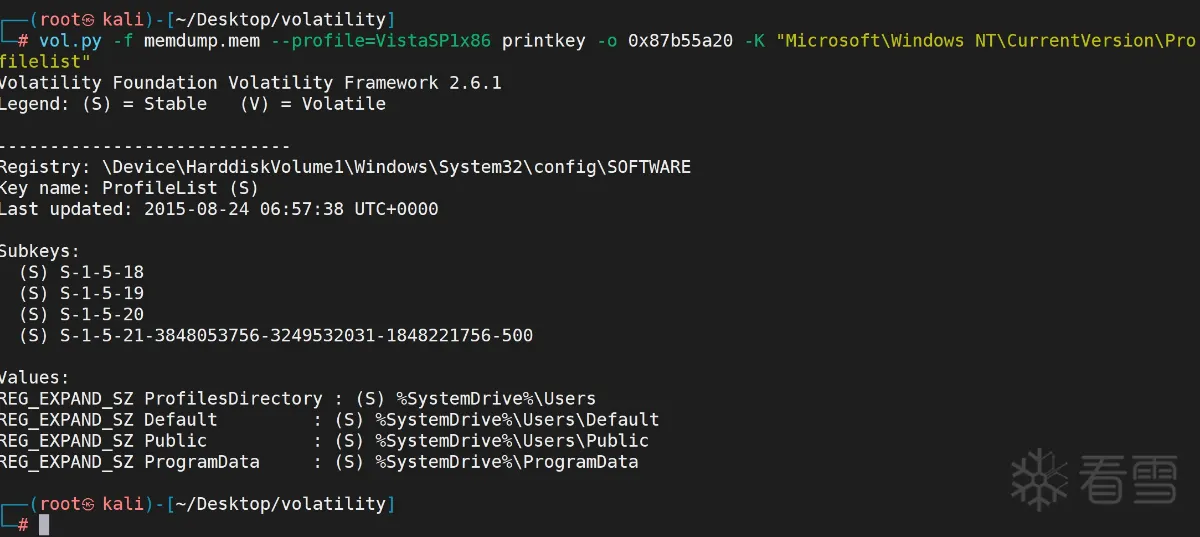This screenshot has width=1200, height=537.
Task: Click the skull symbol in the bottom prompt
Action: pyautogui.click(x=88, y=504)
